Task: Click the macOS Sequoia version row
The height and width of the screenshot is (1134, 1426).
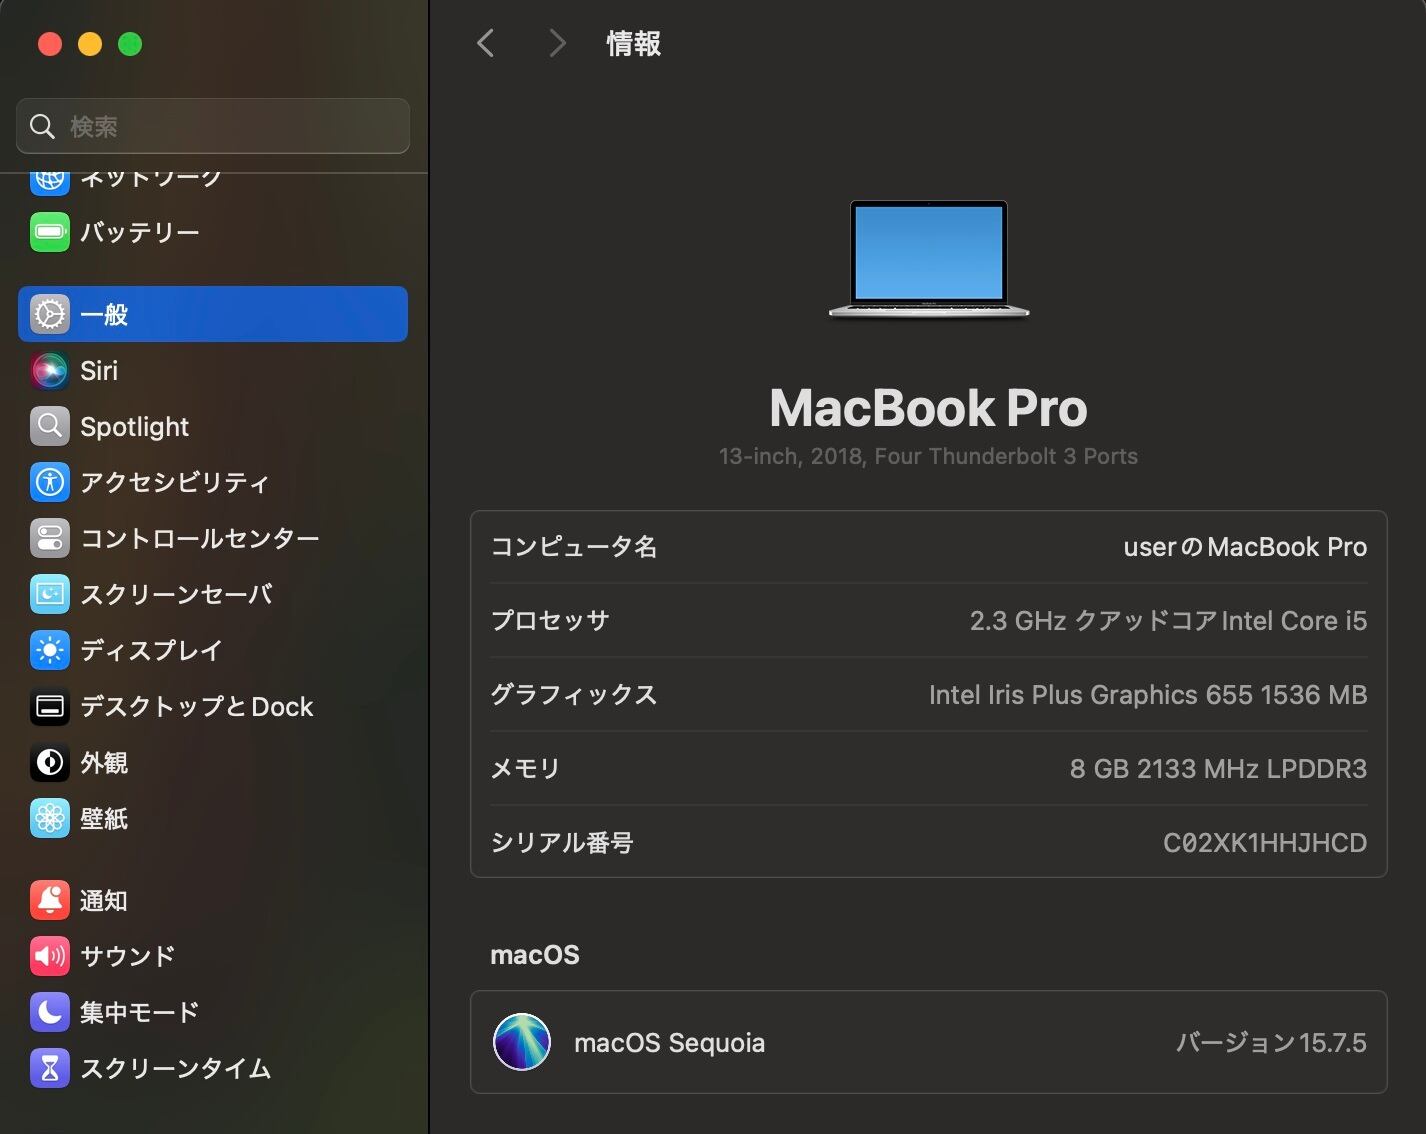Action: [x=929, y=1042]
